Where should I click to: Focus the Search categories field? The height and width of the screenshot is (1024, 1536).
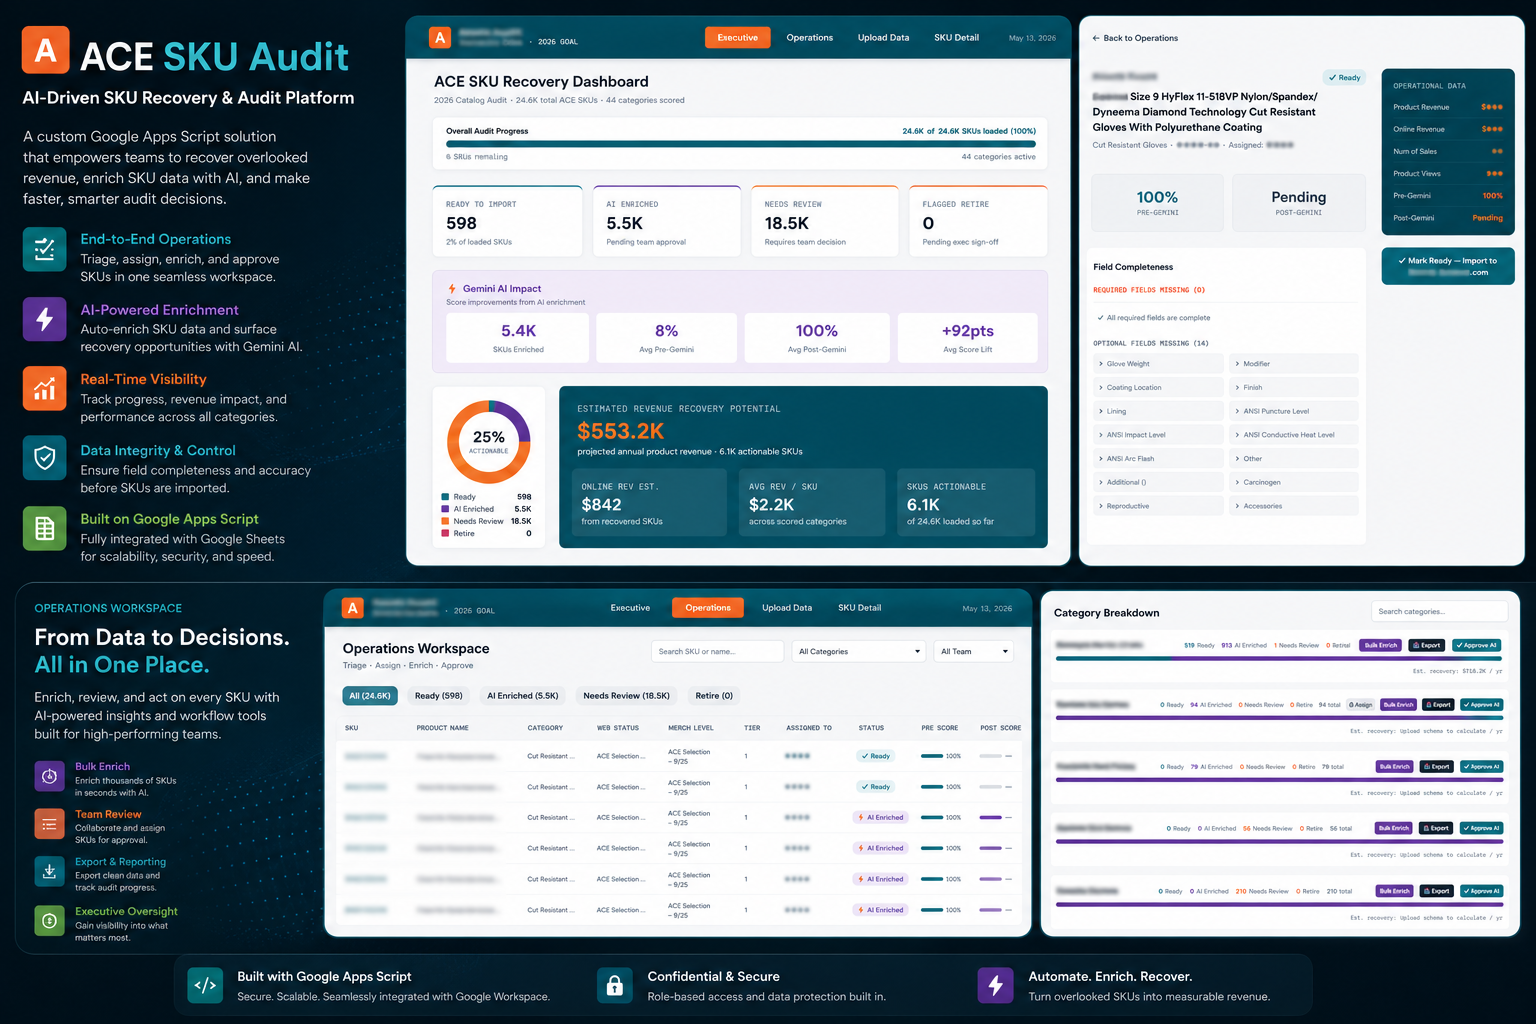click(x=1439, y=612)
